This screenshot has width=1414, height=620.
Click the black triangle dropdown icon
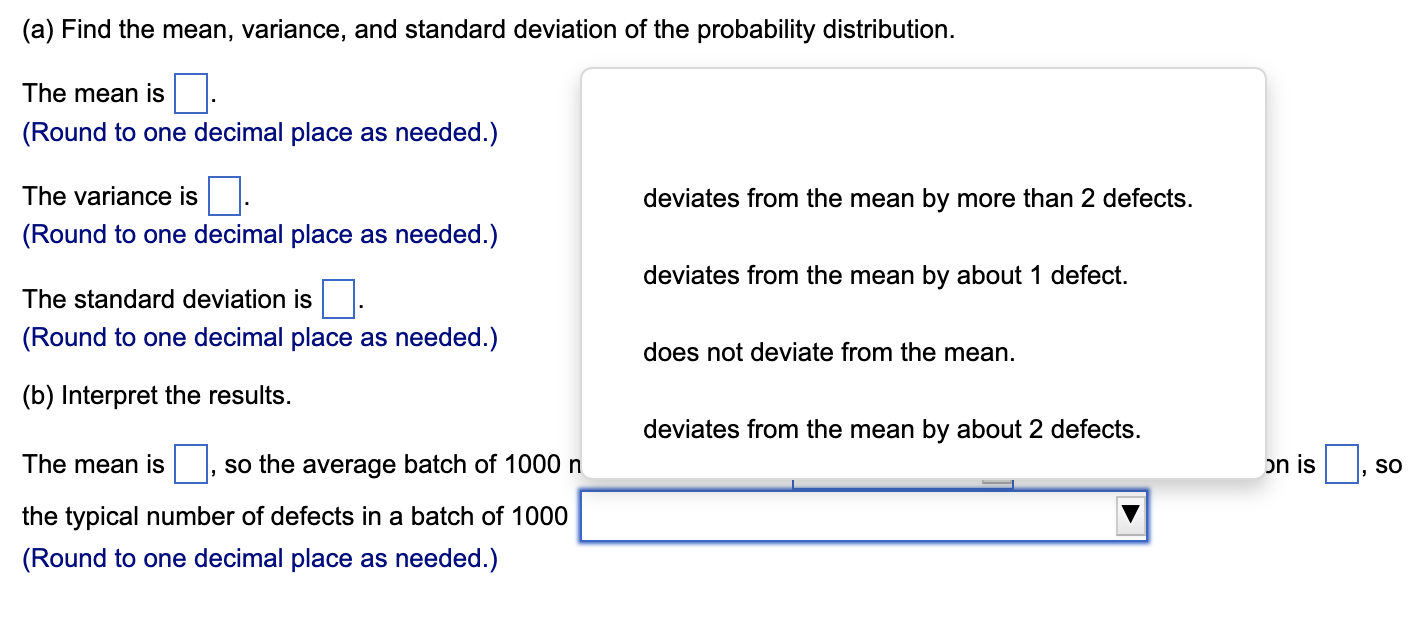pos(1131,516)
